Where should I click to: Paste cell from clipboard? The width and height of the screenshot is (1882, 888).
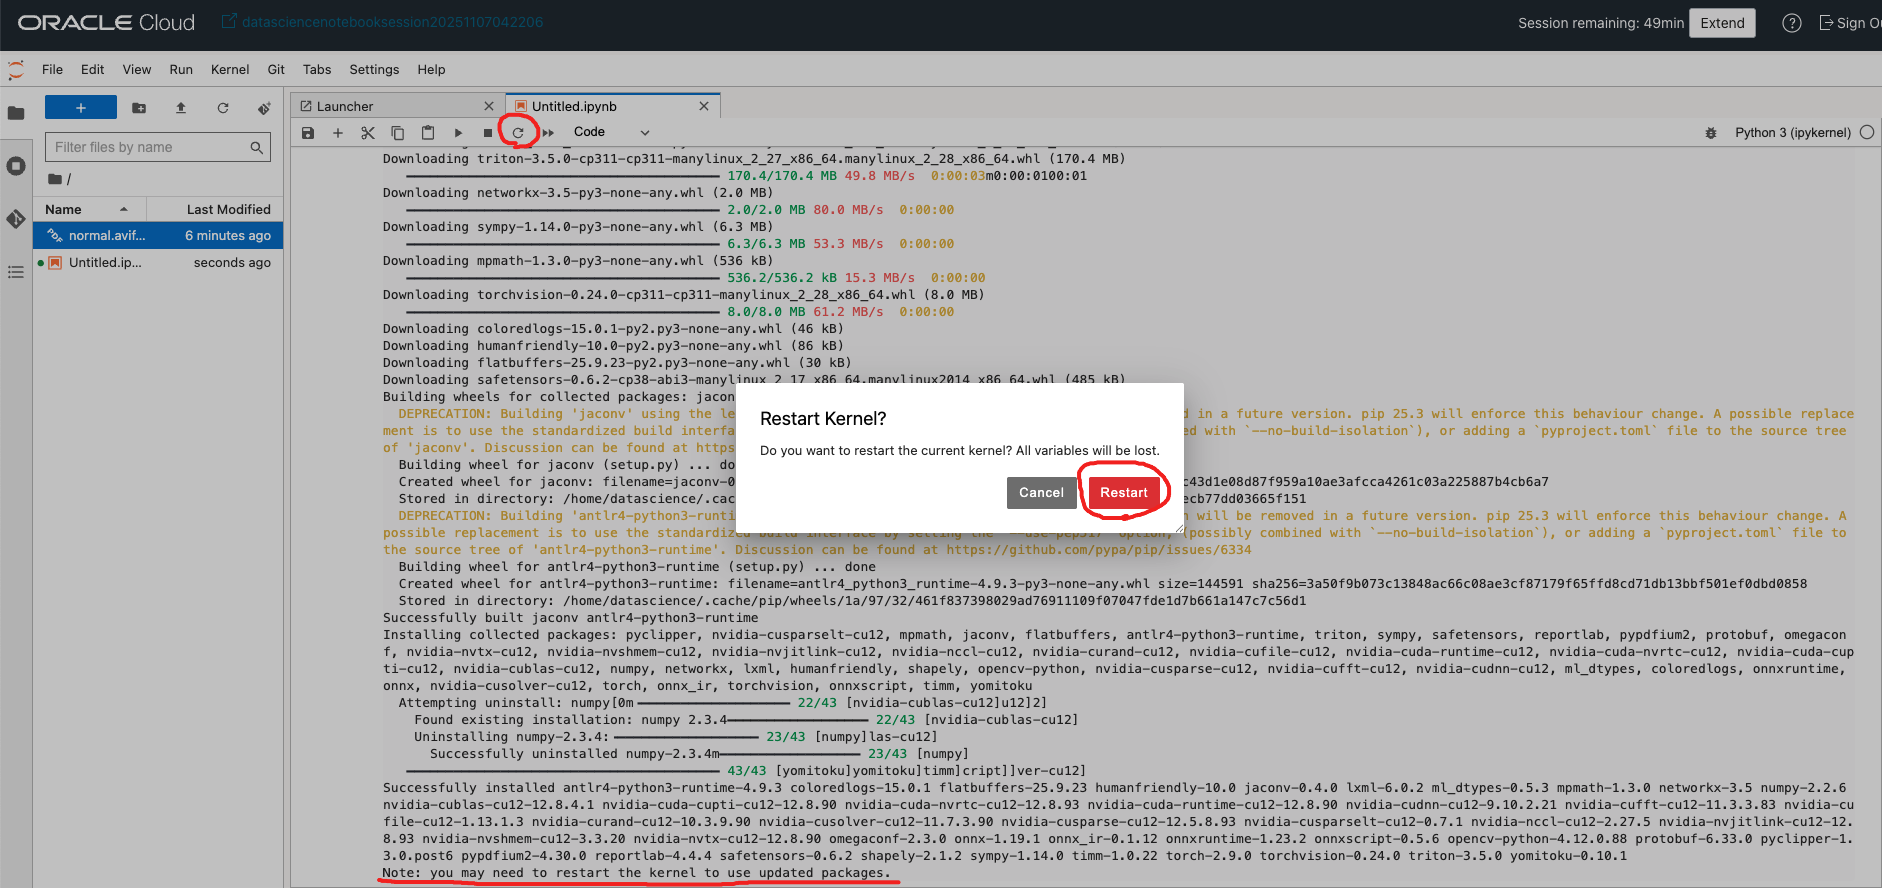pos(428,133)
